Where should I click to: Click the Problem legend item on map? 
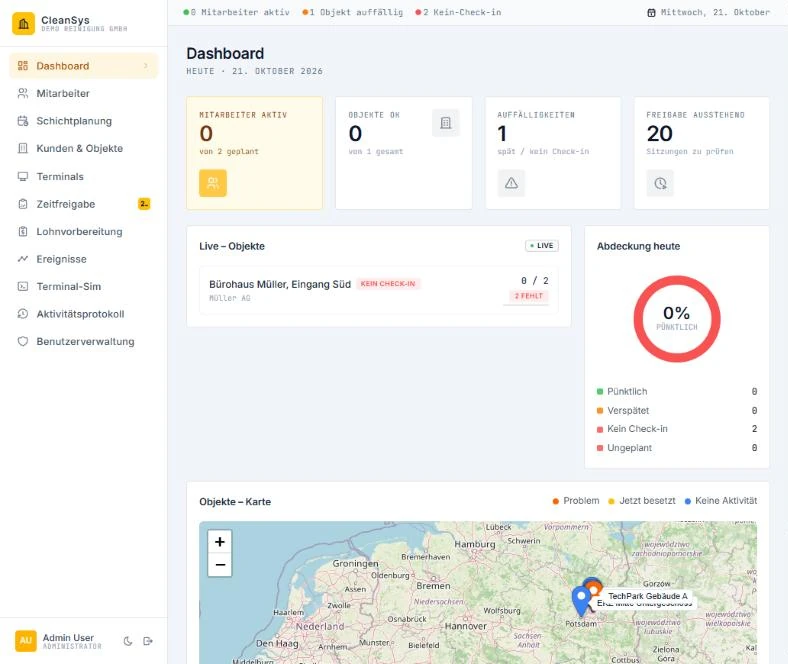tap(576, 501)
